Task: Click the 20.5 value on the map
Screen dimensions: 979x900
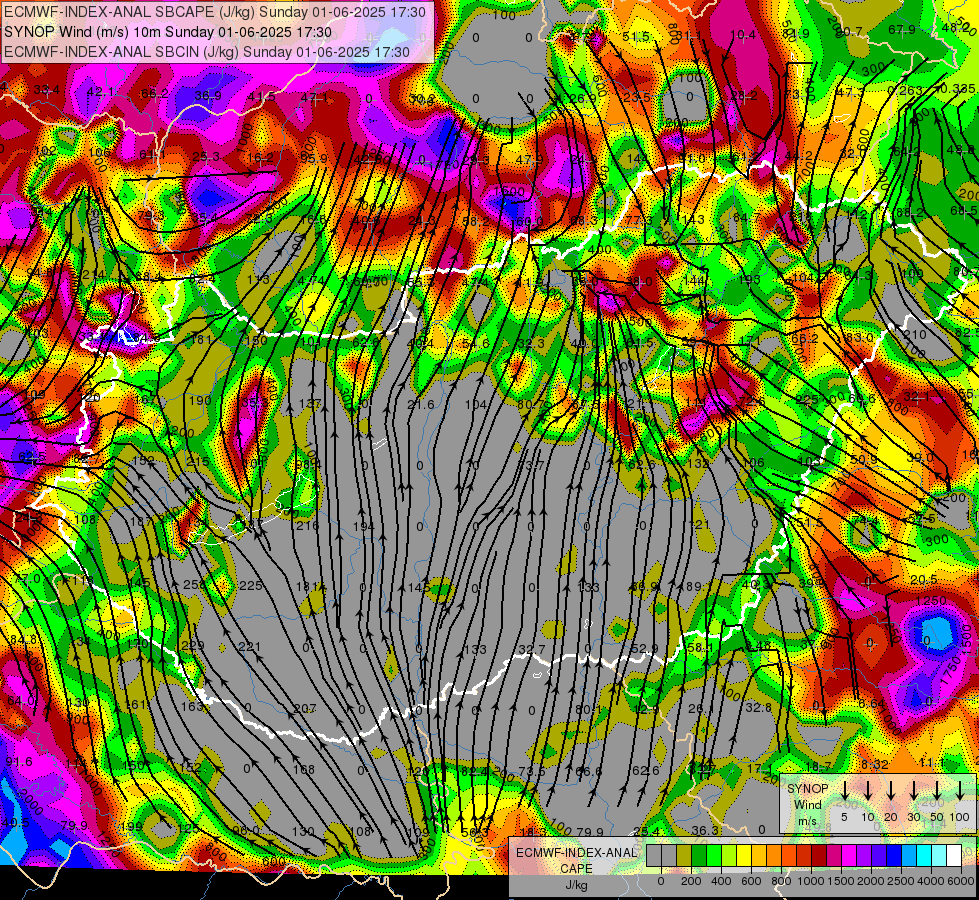Action: (x=924, y=580)
